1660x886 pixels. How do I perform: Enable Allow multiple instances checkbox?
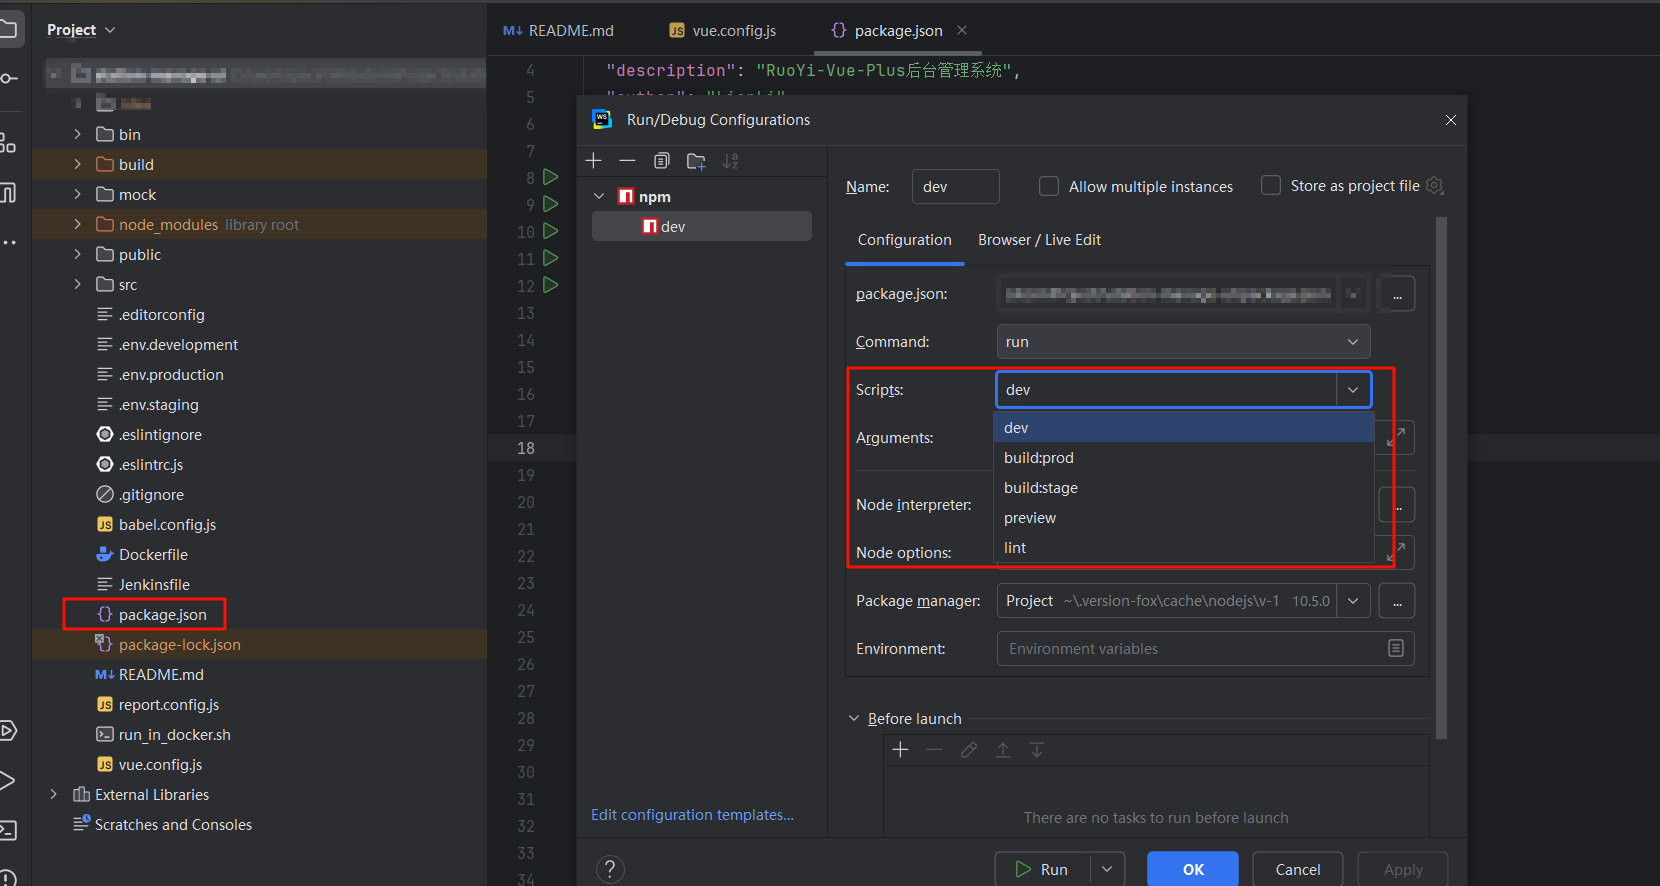point(1049,186)
